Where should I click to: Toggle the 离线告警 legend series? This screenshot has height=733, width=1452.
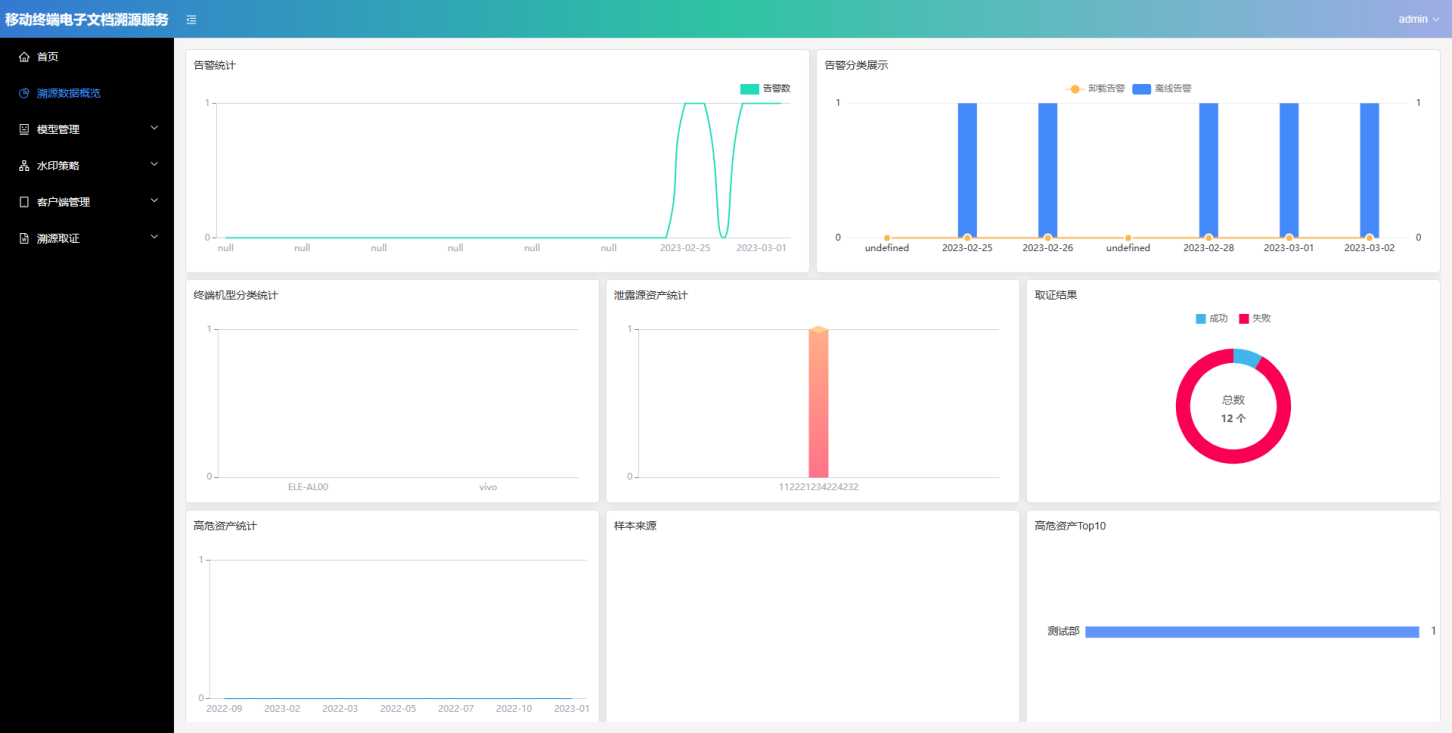1162,88
